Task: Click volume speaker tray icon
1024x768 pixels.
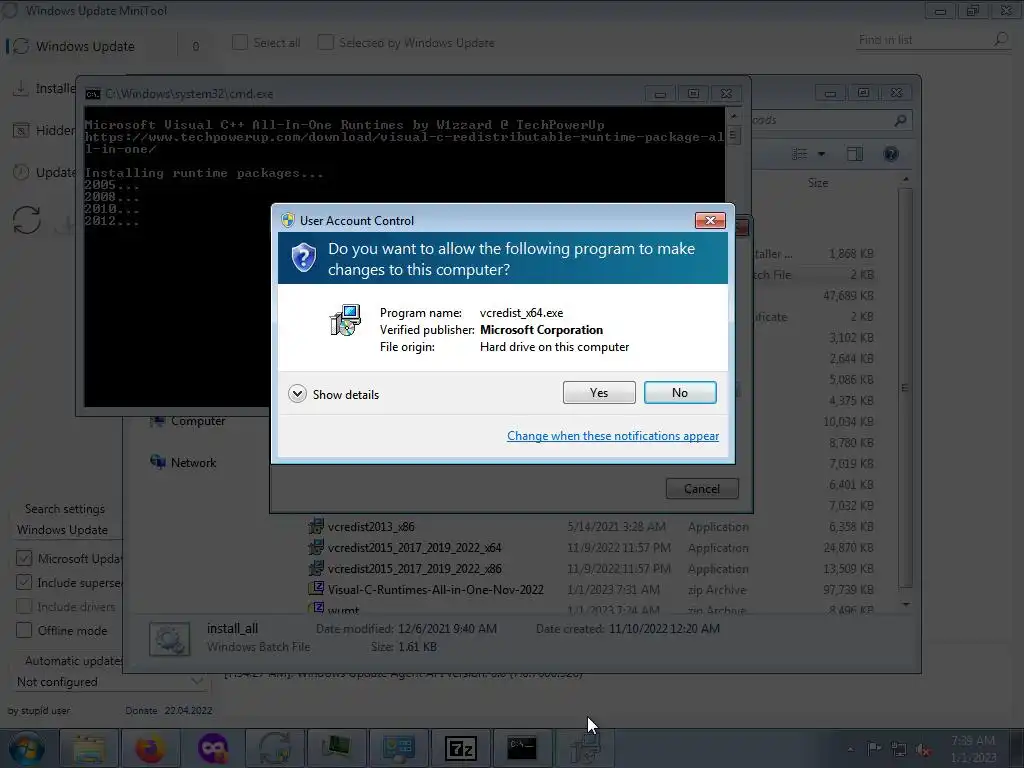Action: (x=923, y=750)
